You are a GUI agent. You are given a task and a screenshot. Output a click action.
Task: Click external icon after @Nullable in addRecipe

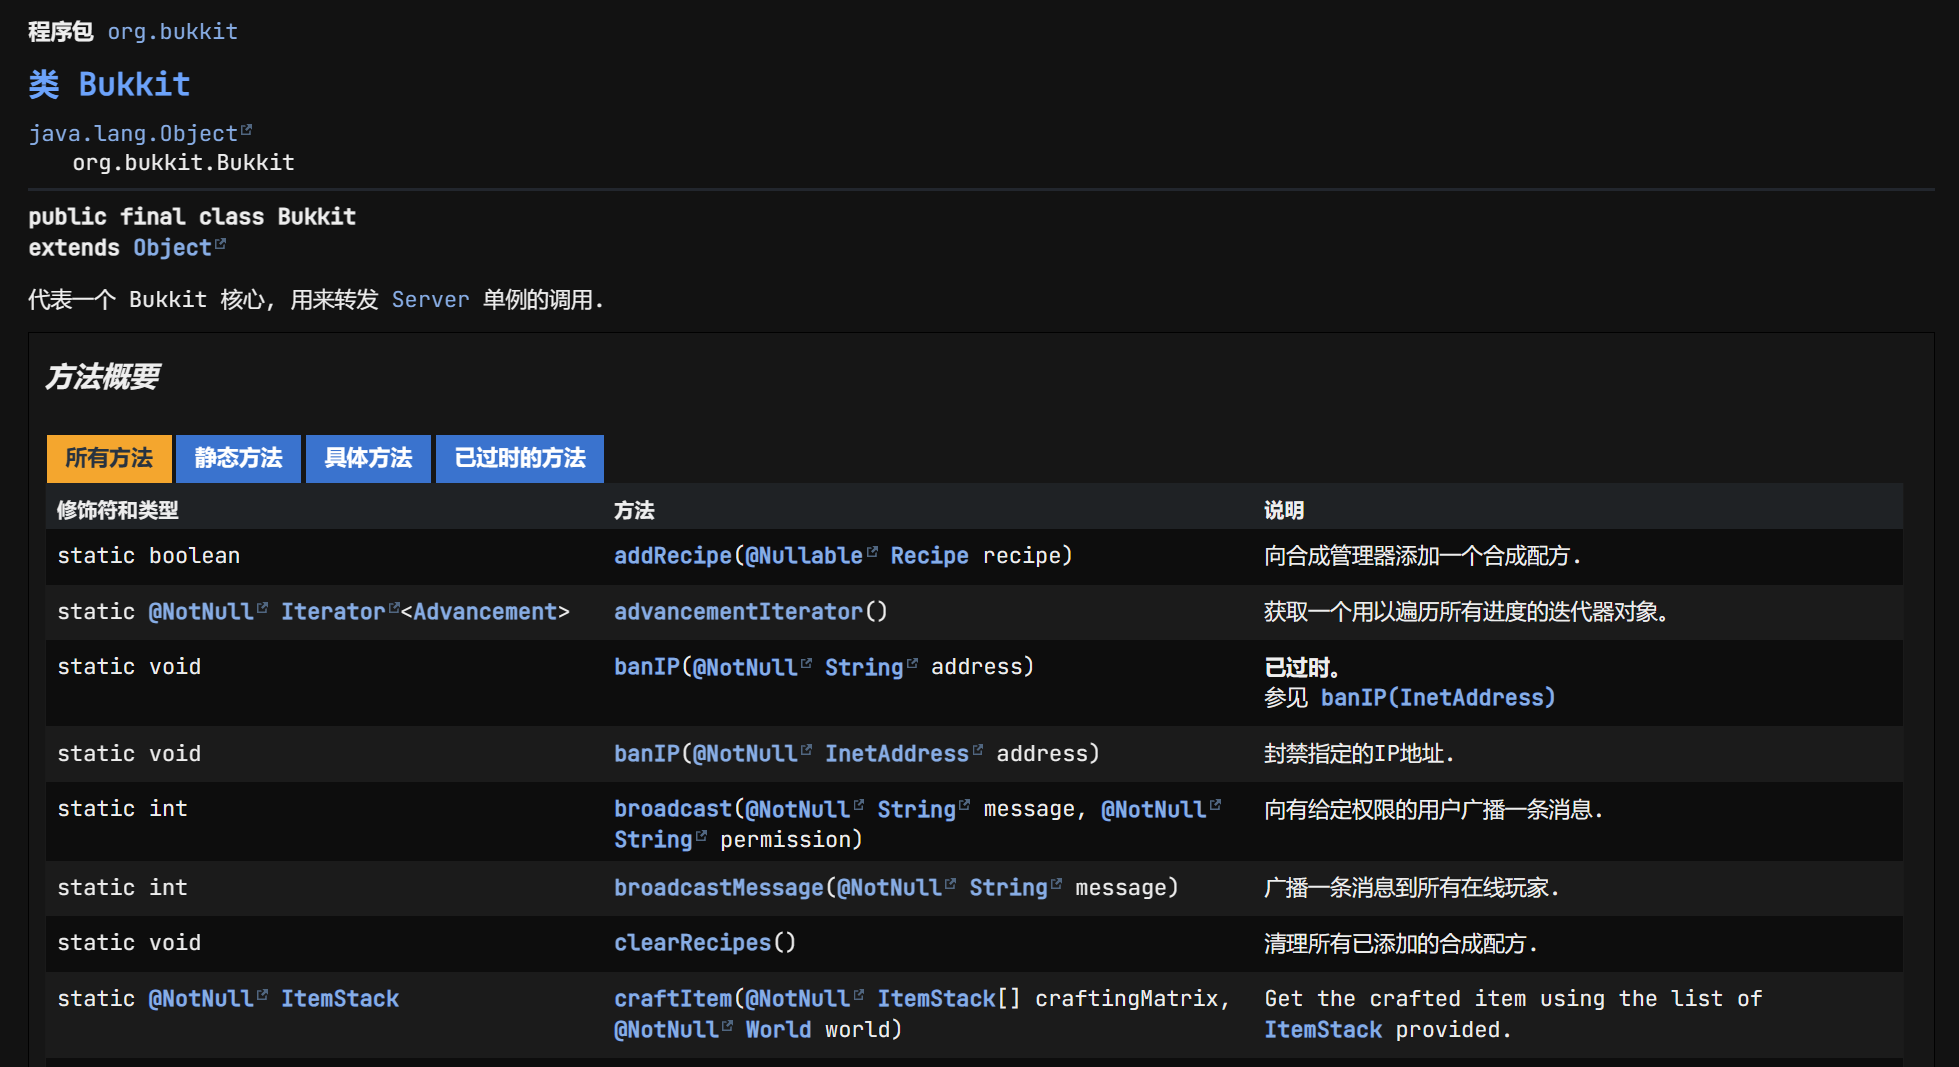tap(872, 552)
